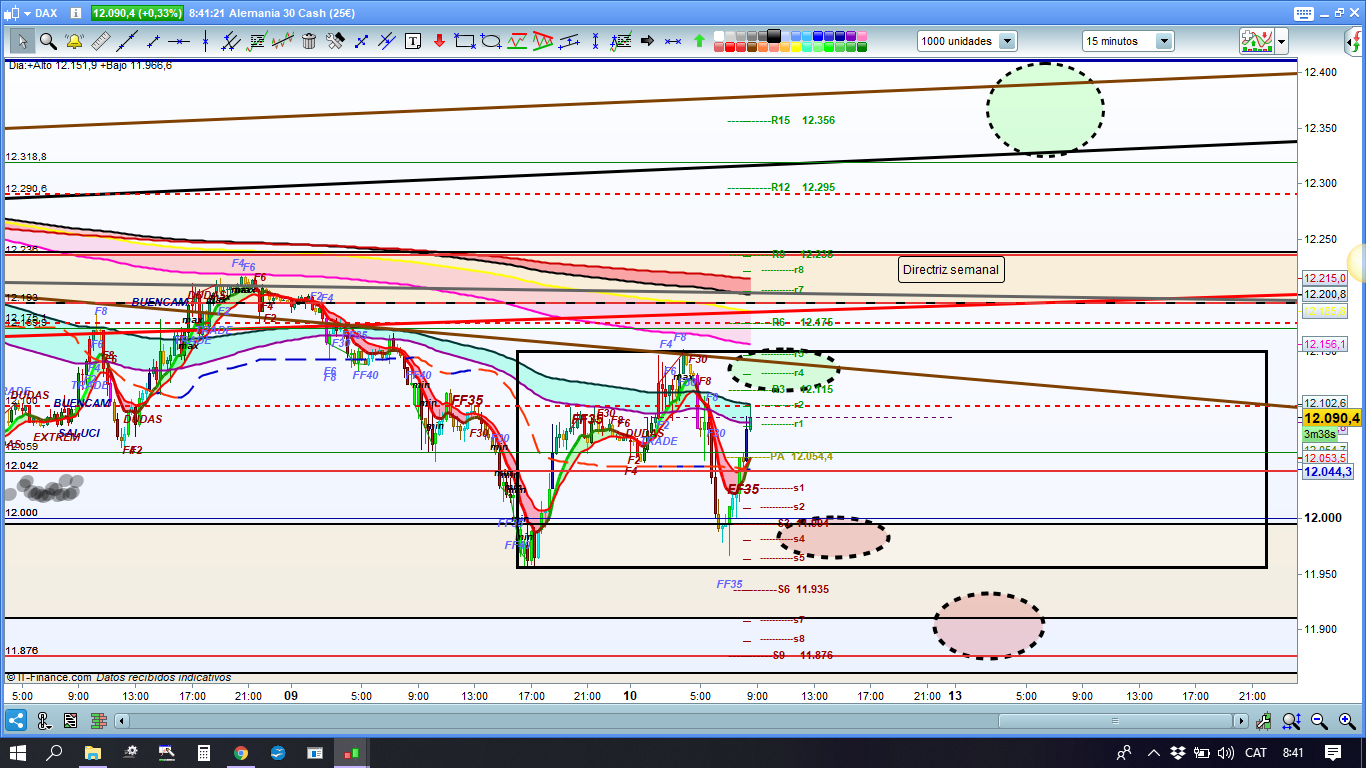Pick the red down arrow marker tool
The width and height of the screenshot is (1366, 768).
[x=438, y=41]
